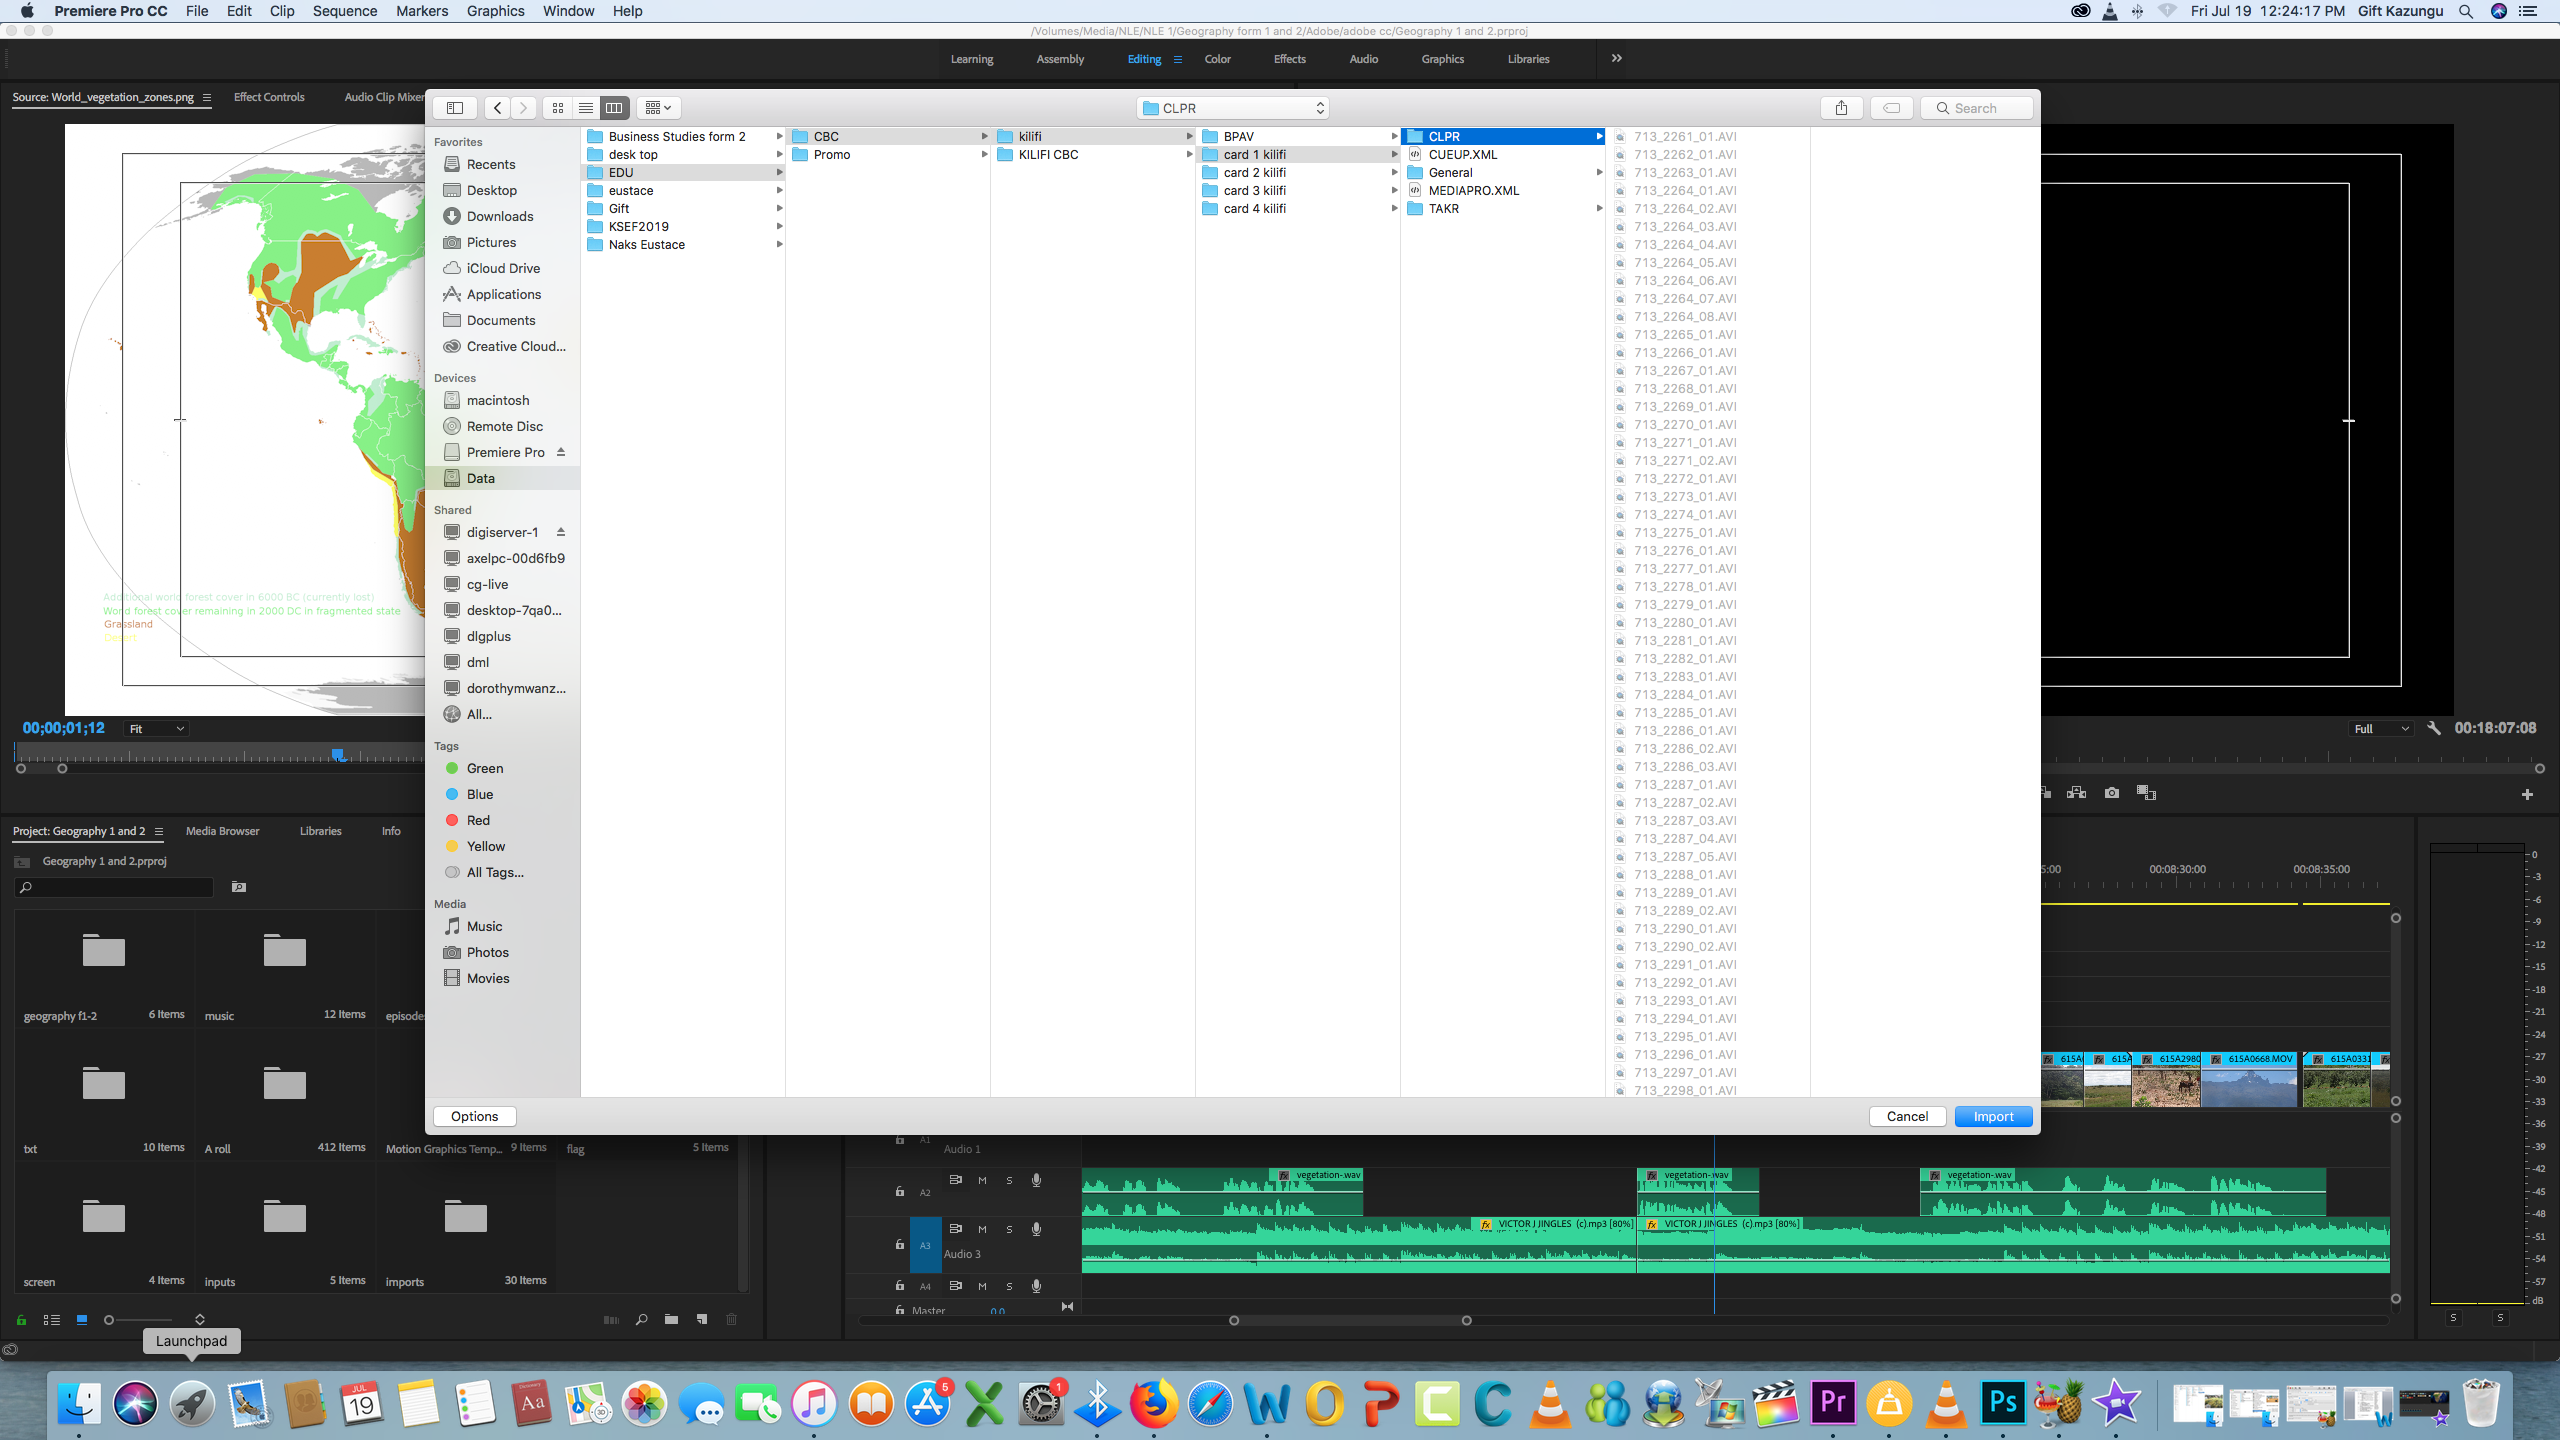
Task: Click the Export Frame camera icon
Action: point(2112,793)
